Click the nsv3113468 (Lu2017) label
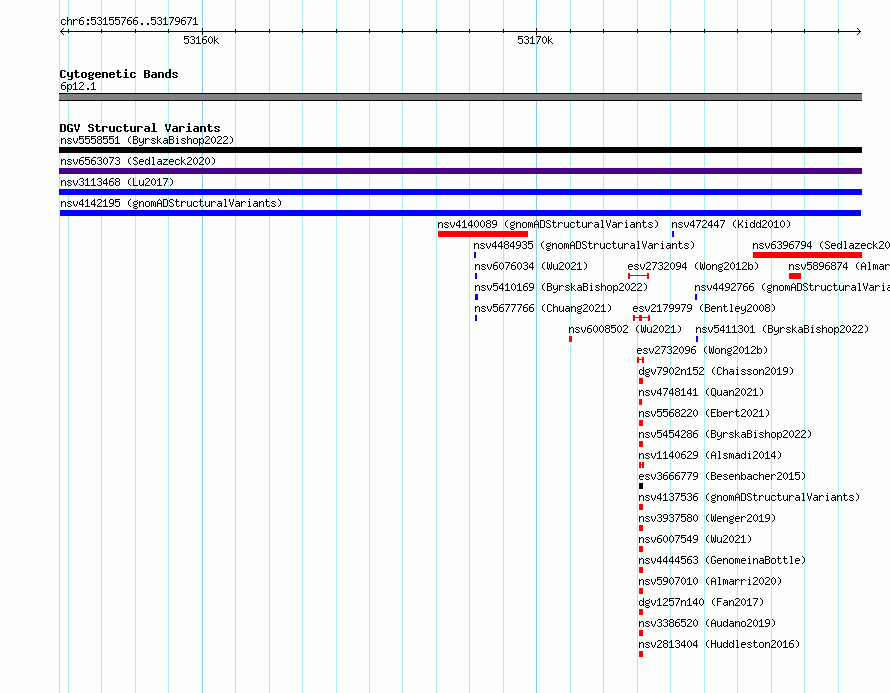 [x=117, y=182]
